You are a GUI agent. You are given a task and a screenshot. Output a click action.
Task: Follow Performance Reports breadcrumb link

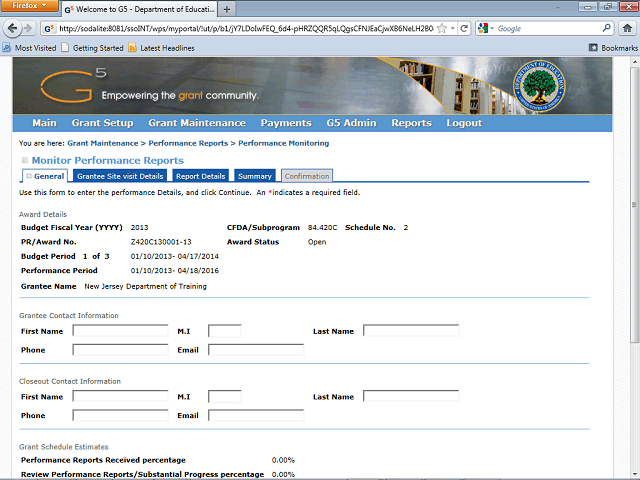[188, 143]
